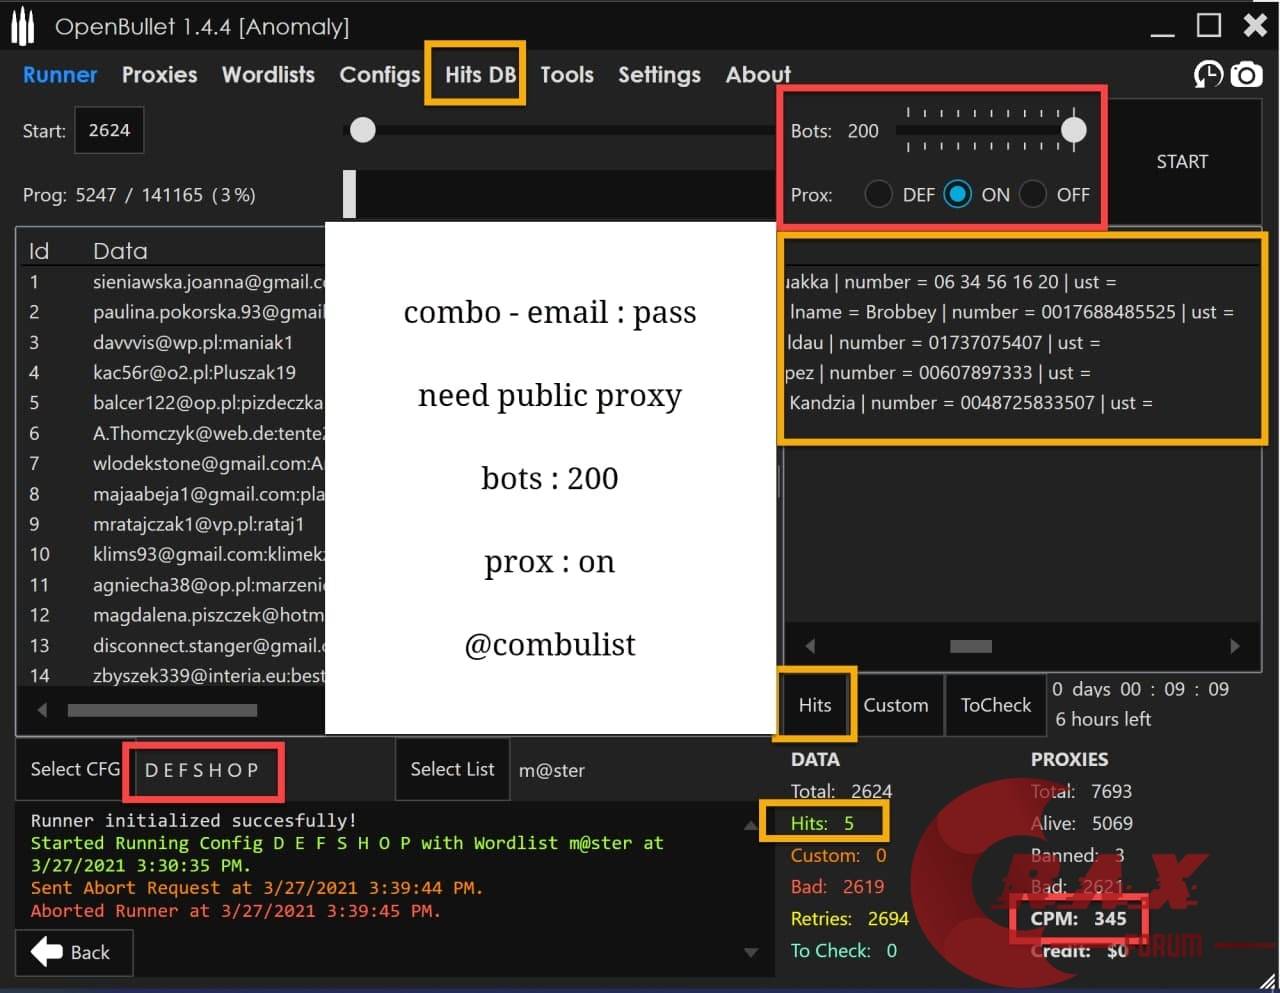Select the data row with Id 12
1280x993 pixels.
[172, 615]
